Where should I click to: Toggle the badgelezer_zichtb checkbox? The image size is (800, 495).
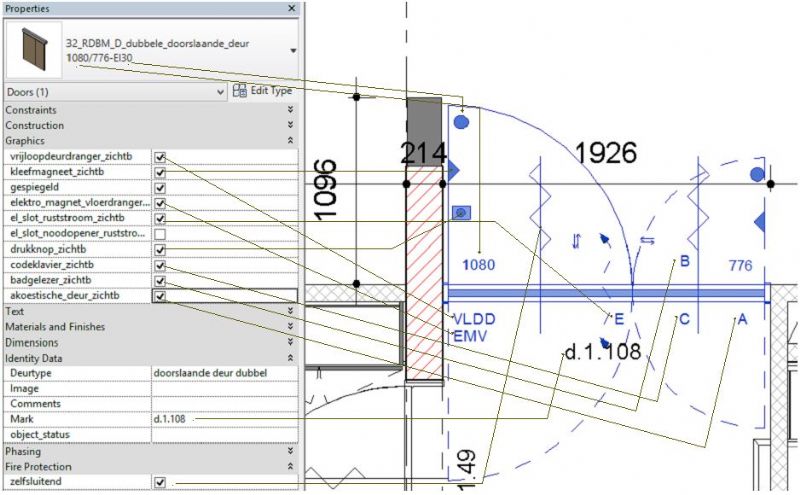(160, 281)
